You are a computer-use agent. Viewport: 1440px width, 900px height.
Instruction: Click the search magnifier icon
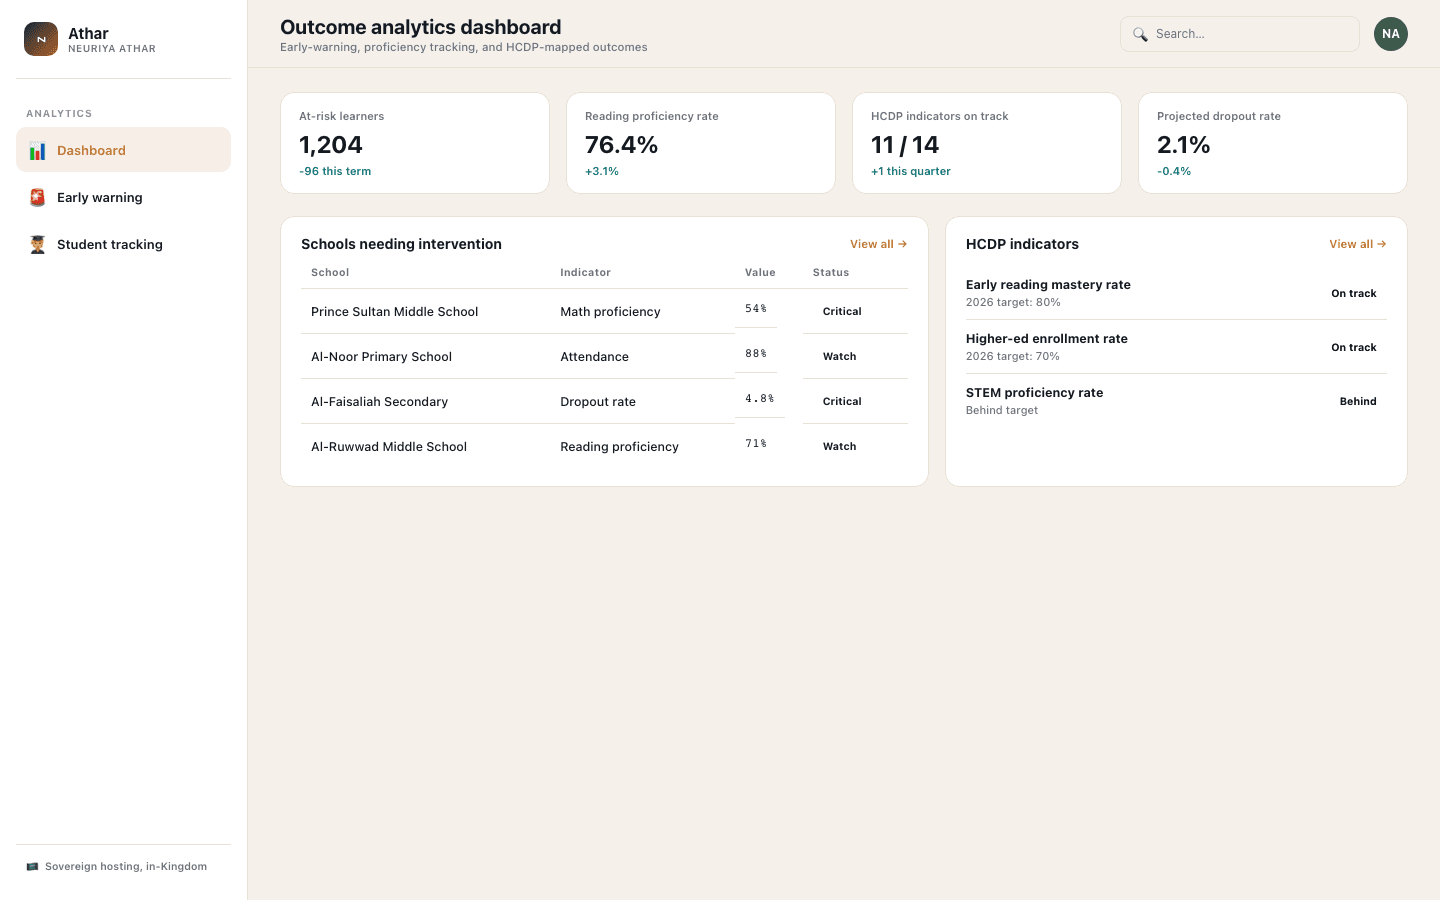[1140, 34]
